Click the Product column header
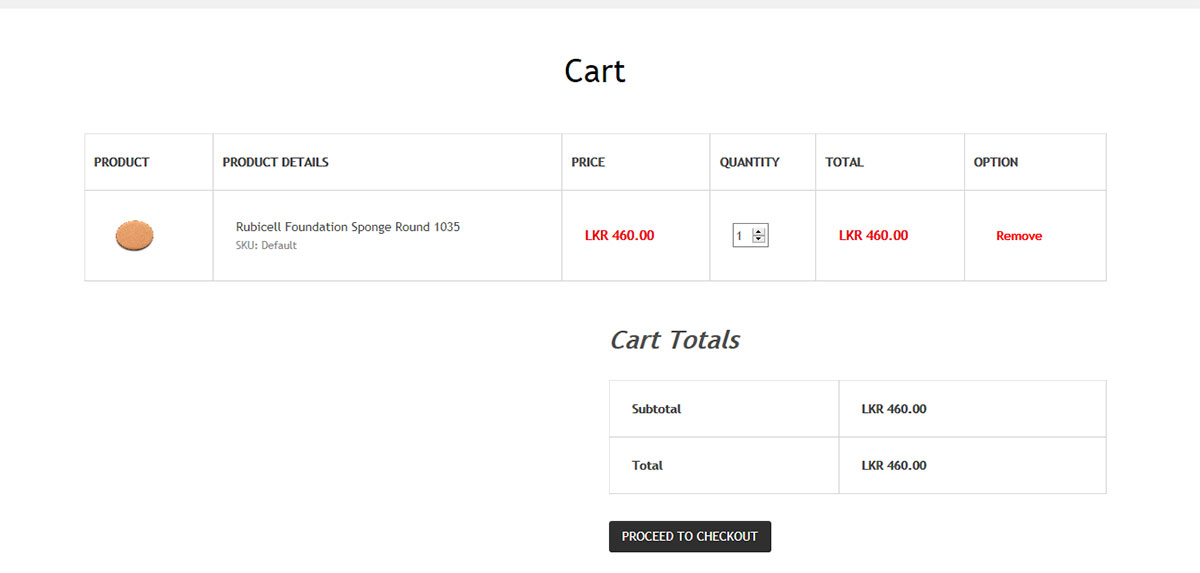 [121, 162]
